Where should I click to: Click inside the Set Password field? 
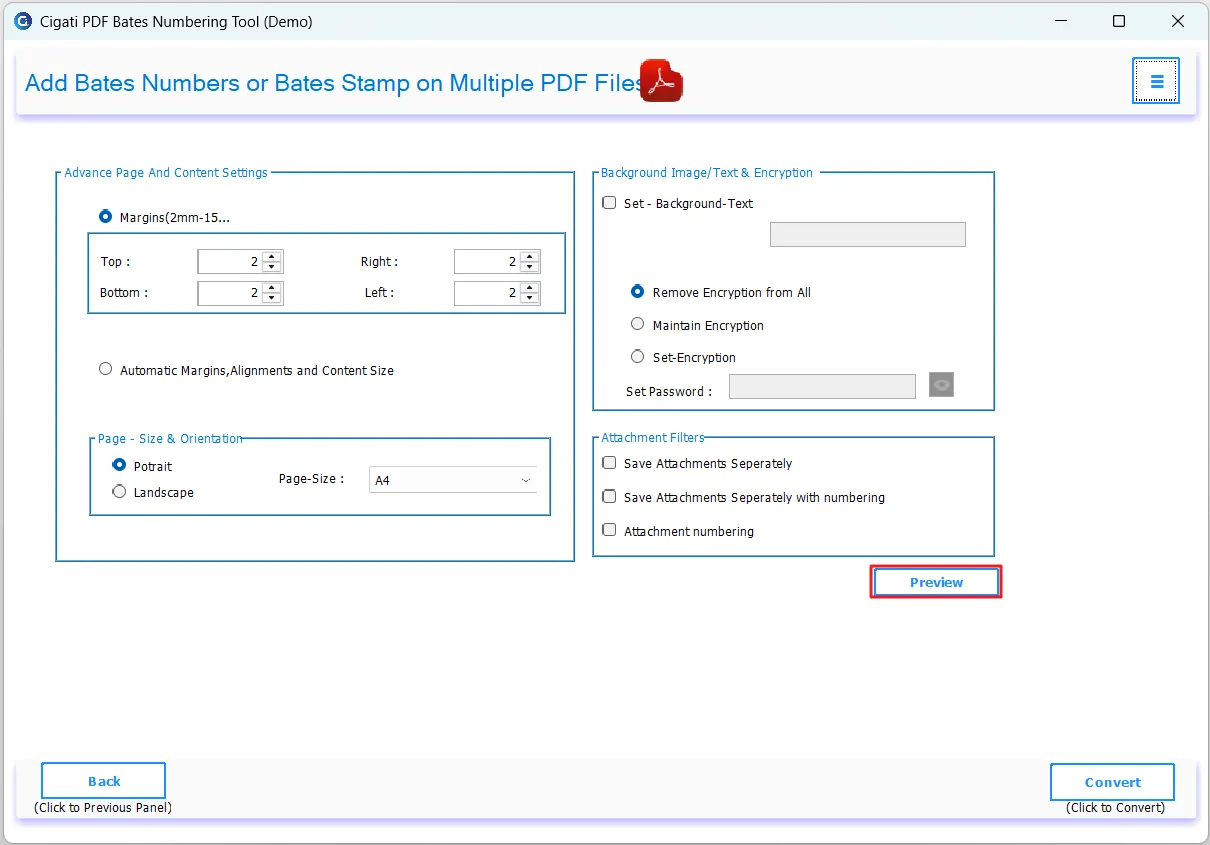(822, 386)
